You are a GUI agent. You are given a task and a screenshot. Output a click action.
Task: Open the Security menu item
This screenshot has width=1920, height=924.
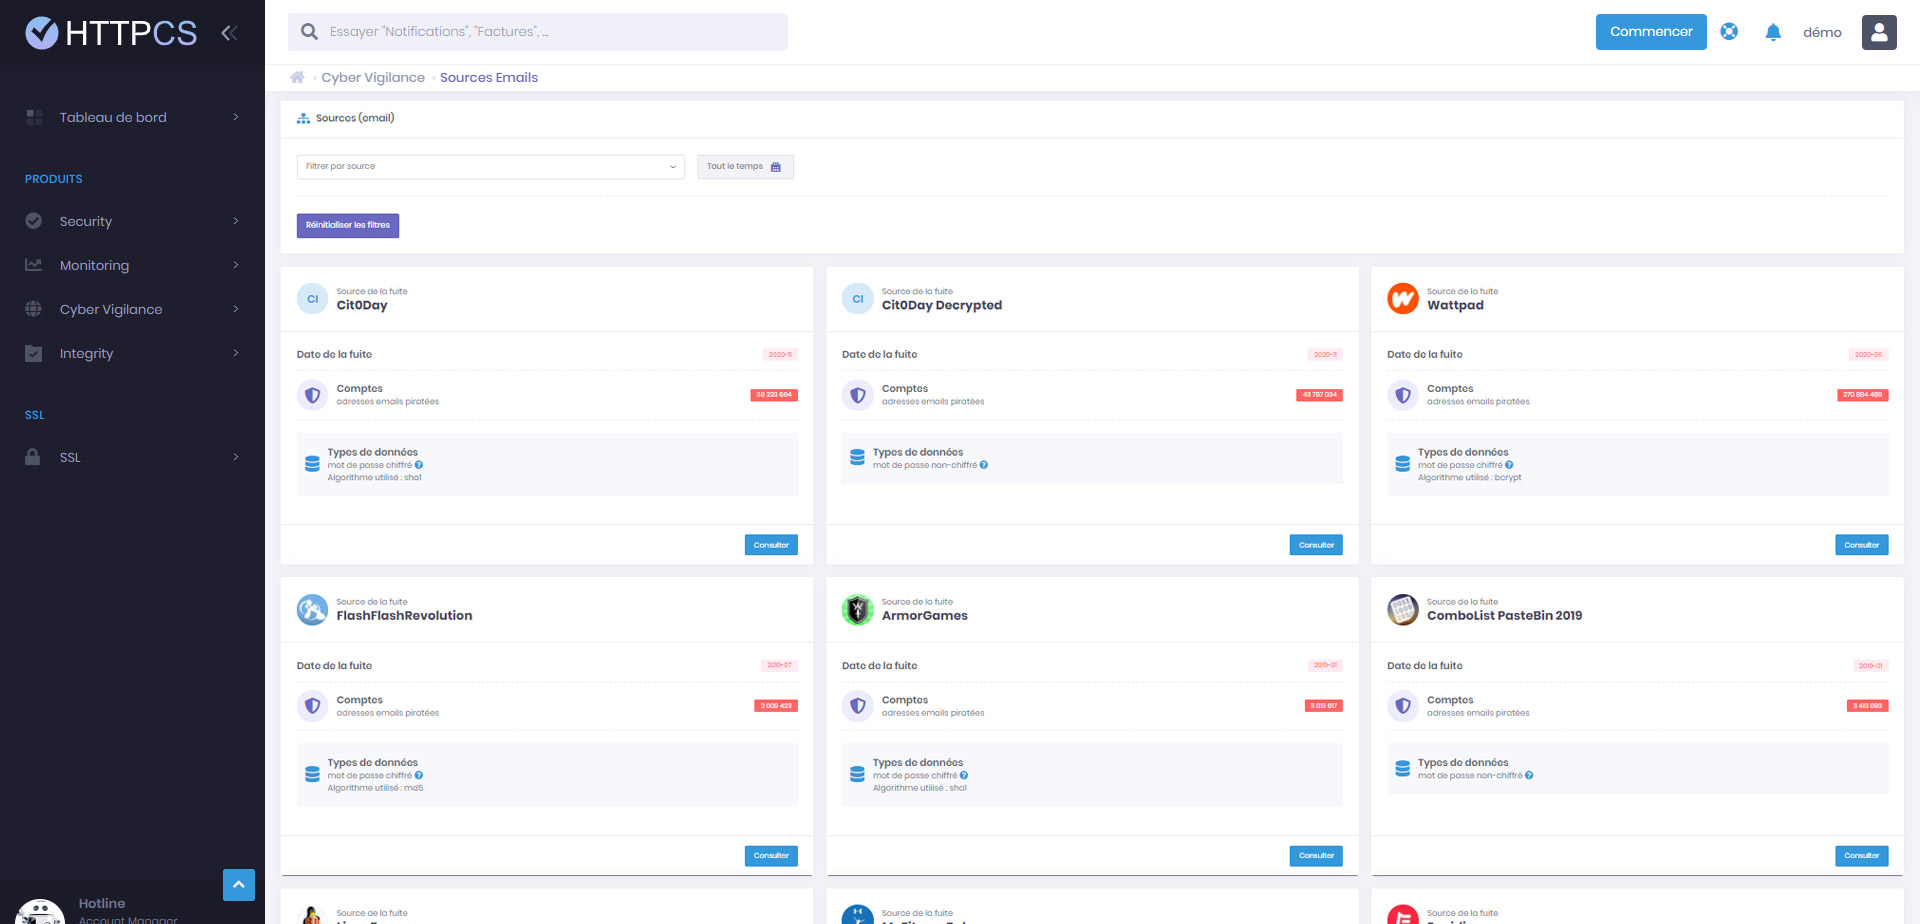point(132,221)
